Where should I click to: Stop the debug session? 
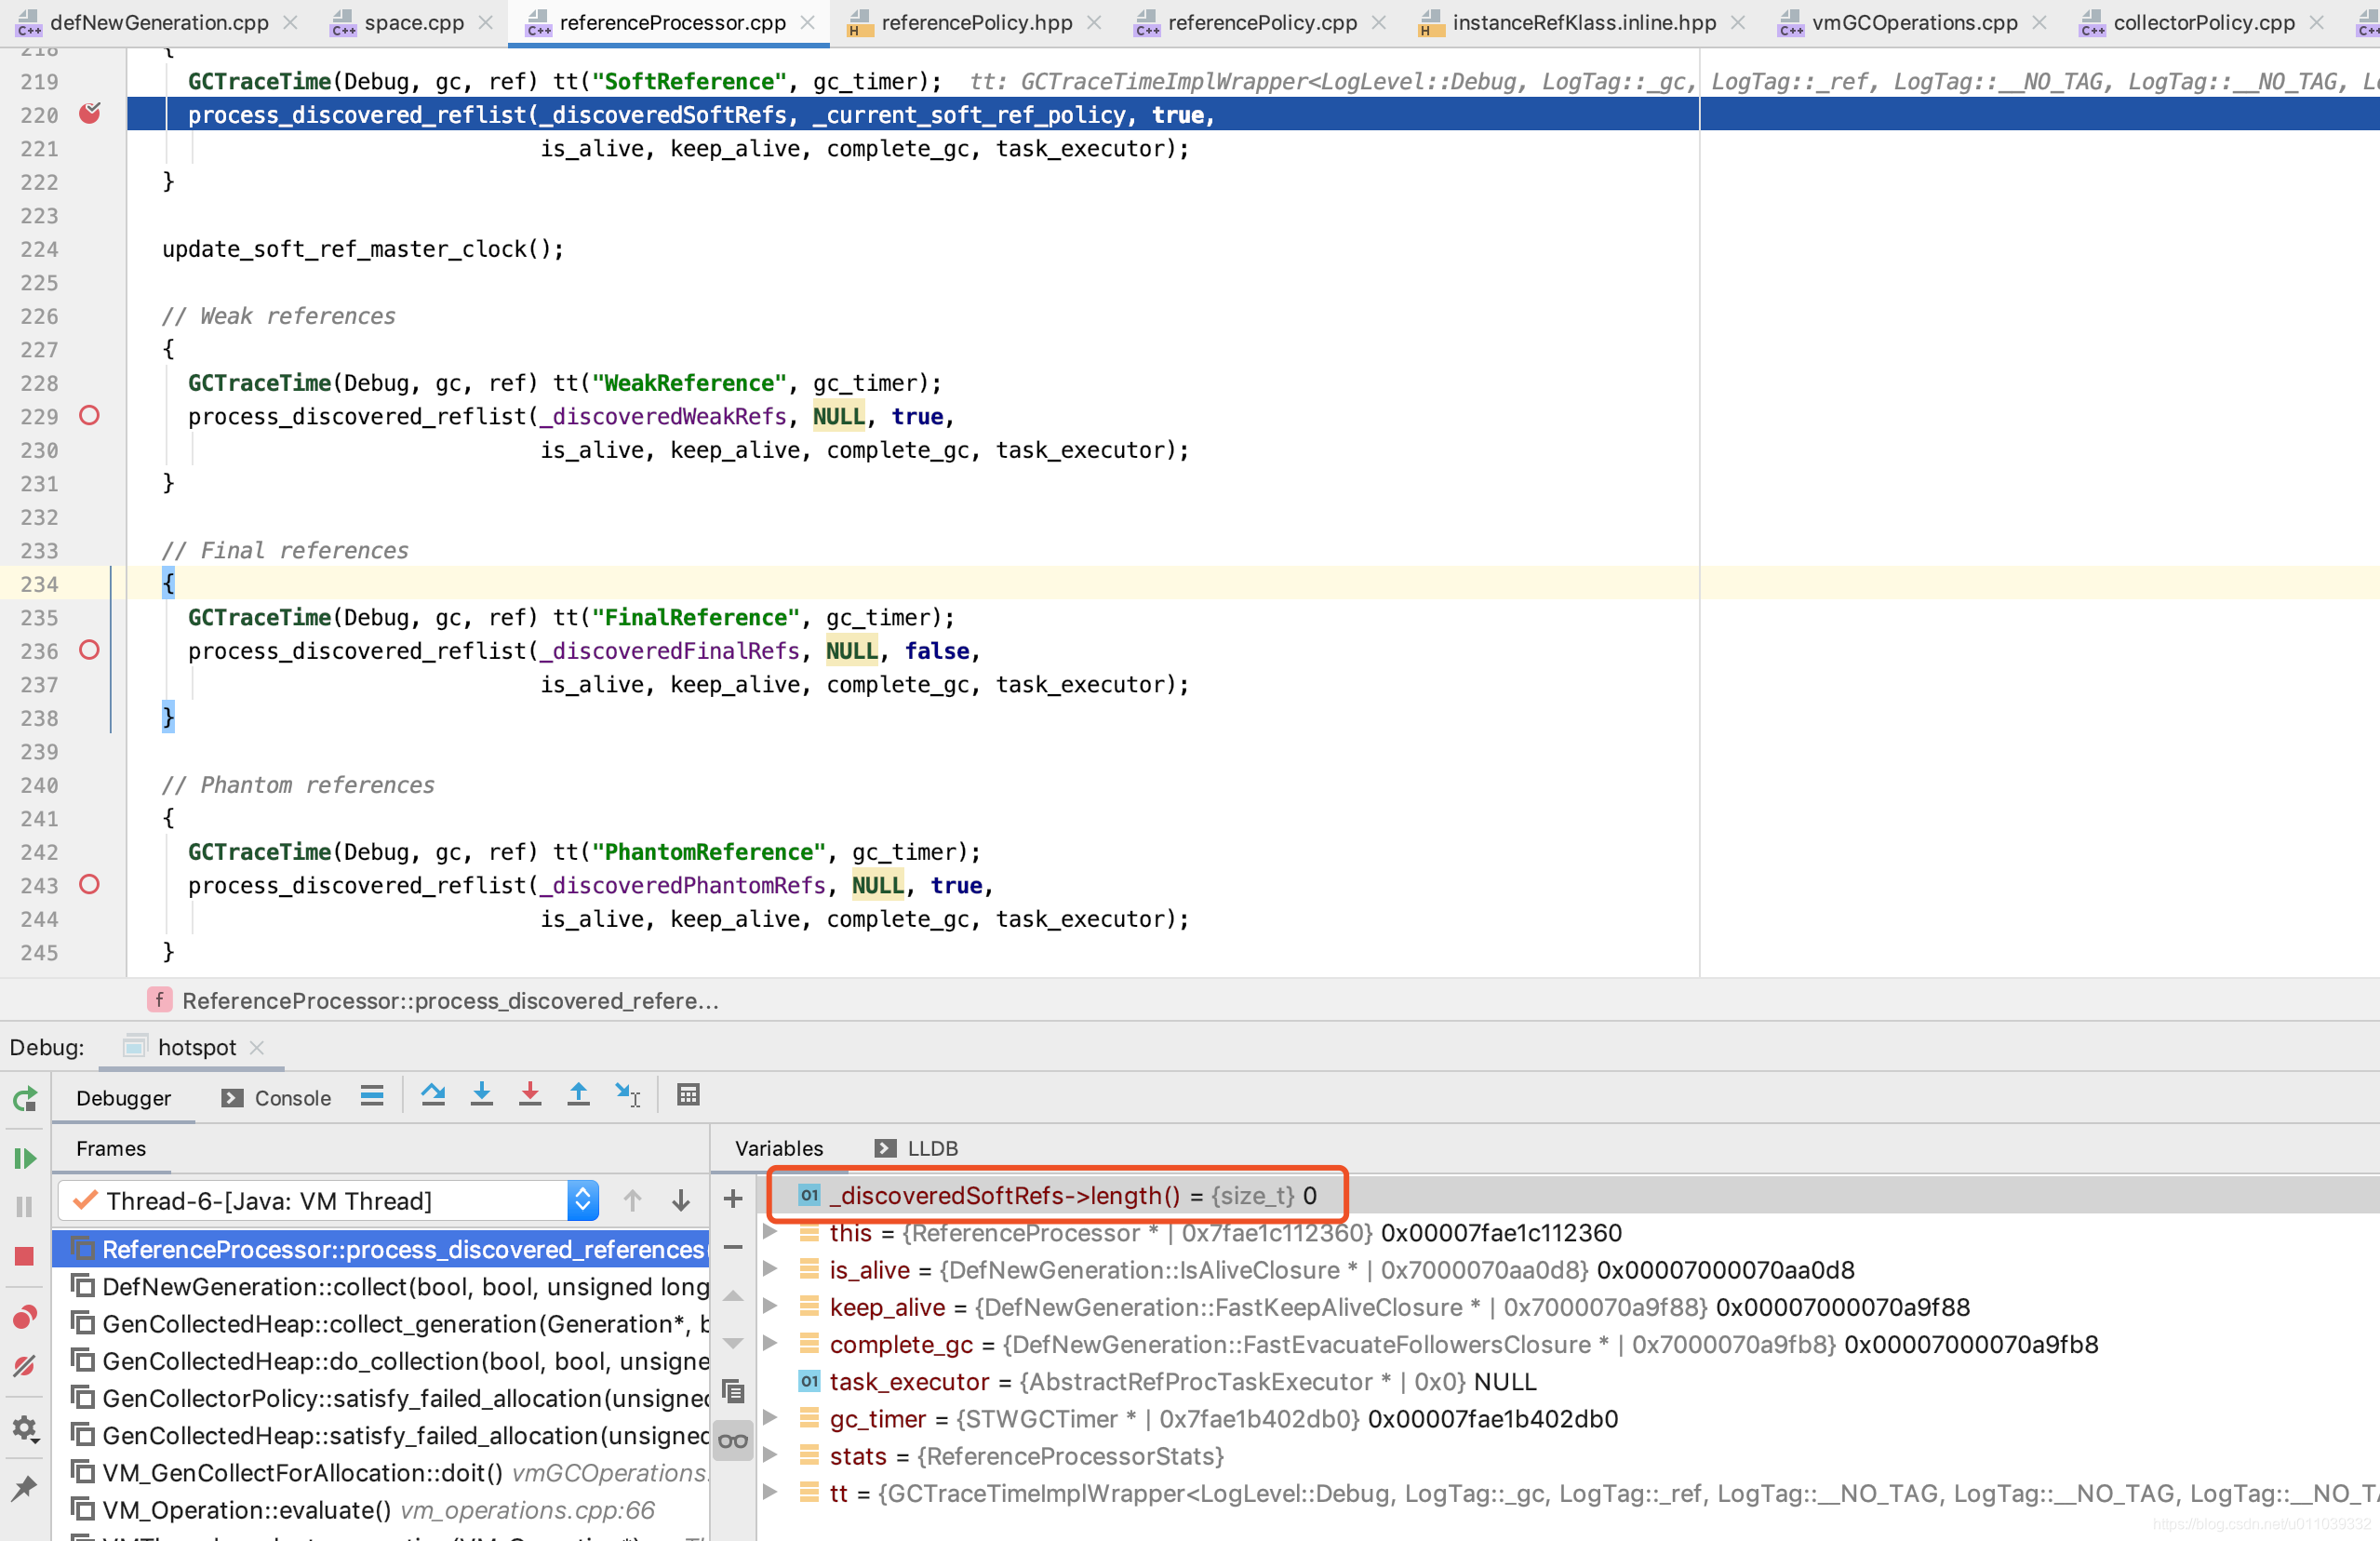(24, 1256)
